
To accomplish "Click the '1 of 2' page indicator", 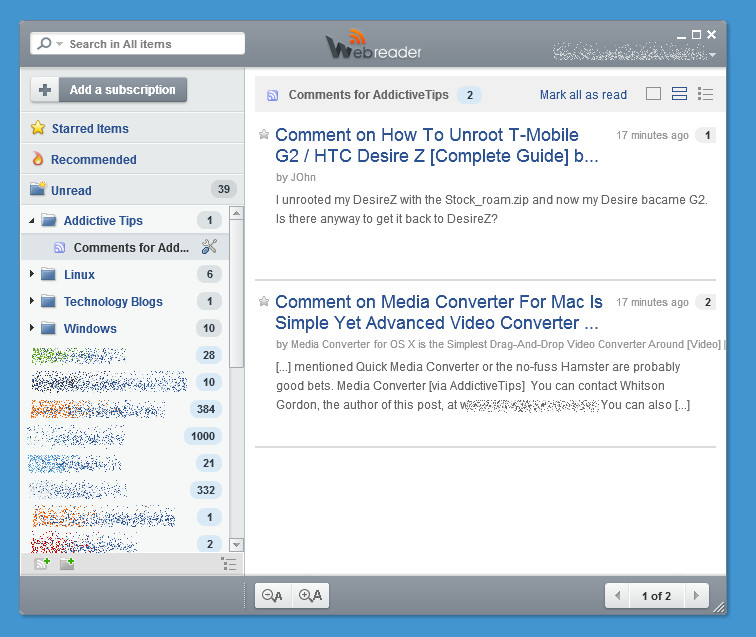I will coord(657,596).
